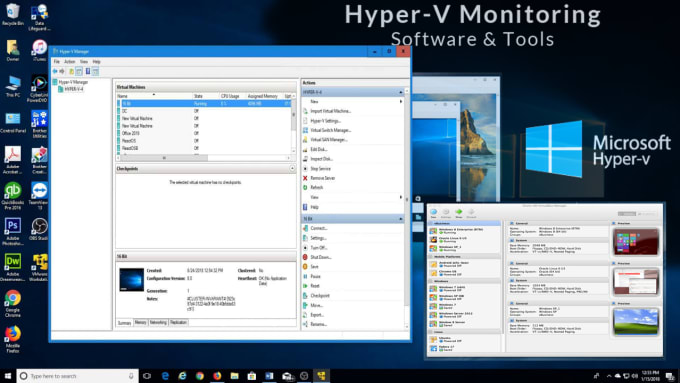Click the Turn Off action icon

click(305, 247)
